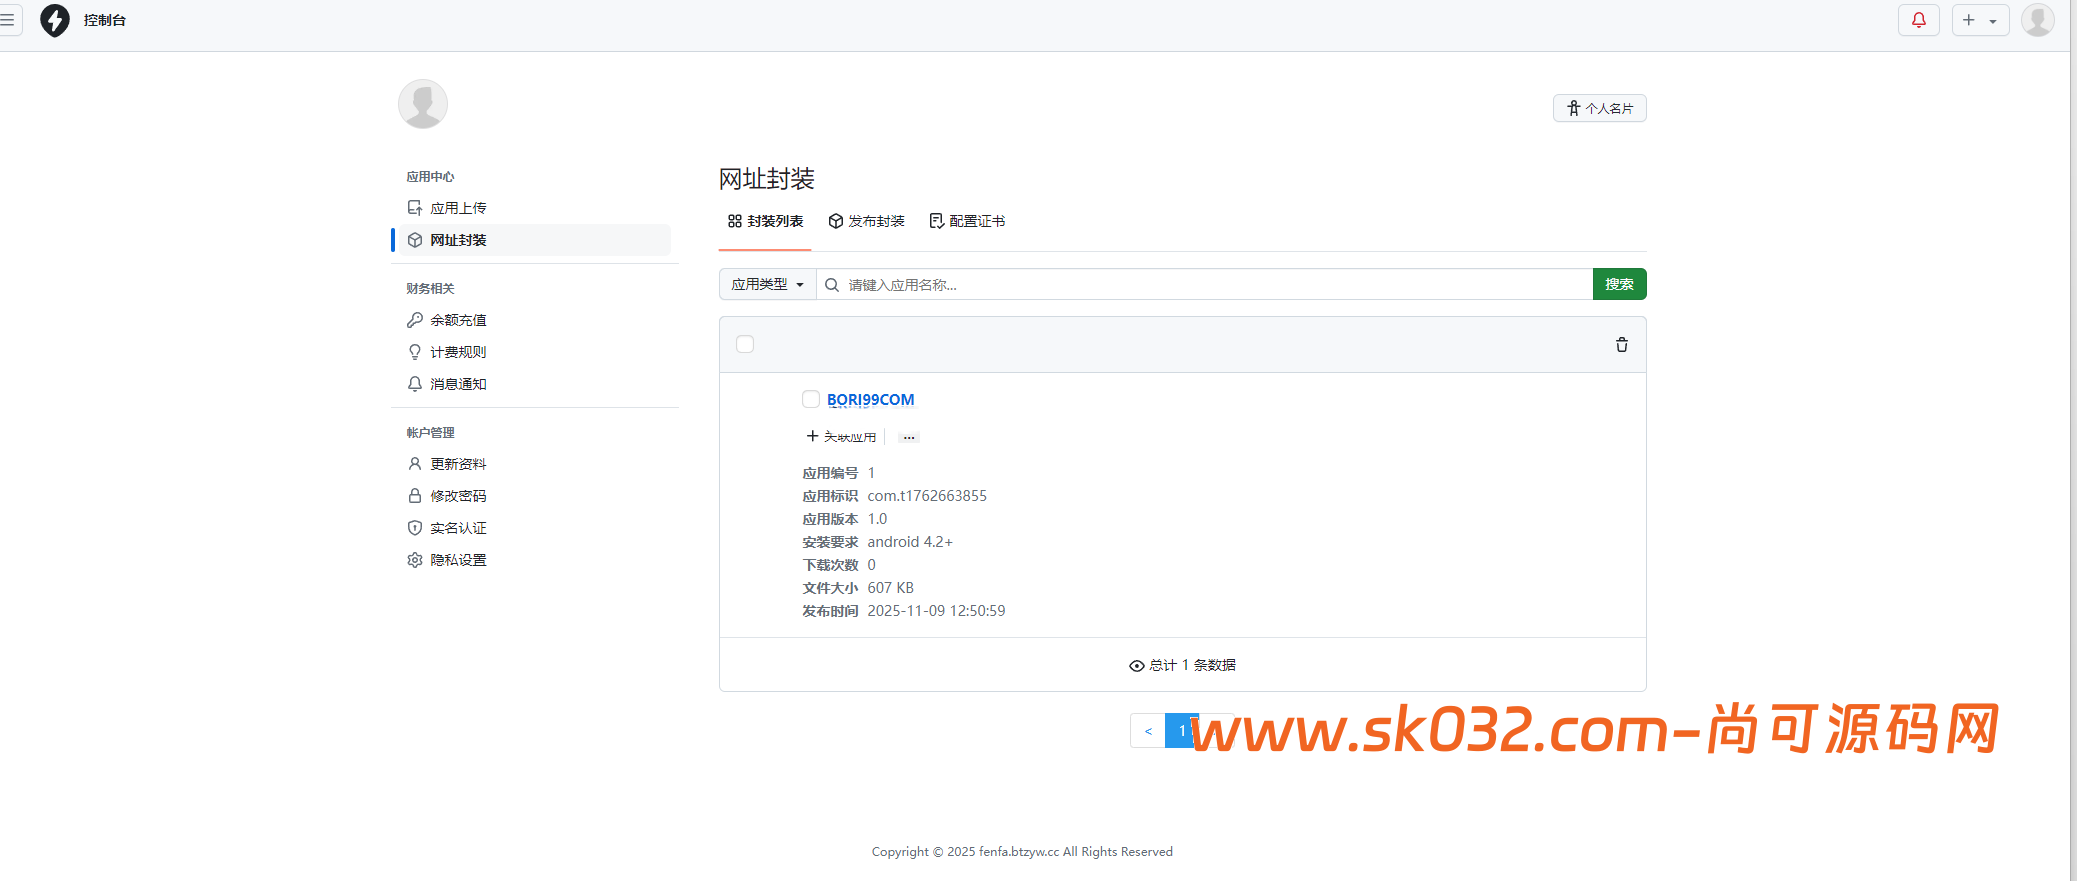Viewport: 2077px width, 881px height.
Task: Click the lightning bolt logo
Action: coord(55,20)
